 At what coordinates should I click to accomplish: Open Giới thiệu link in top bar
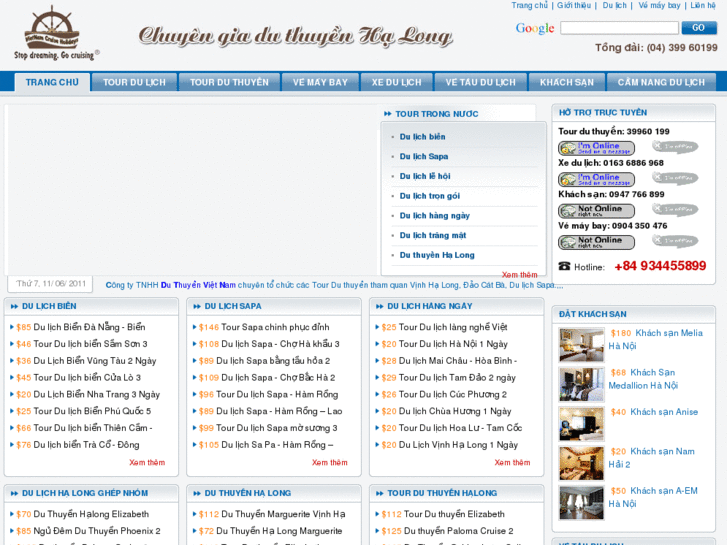(574, 6)
